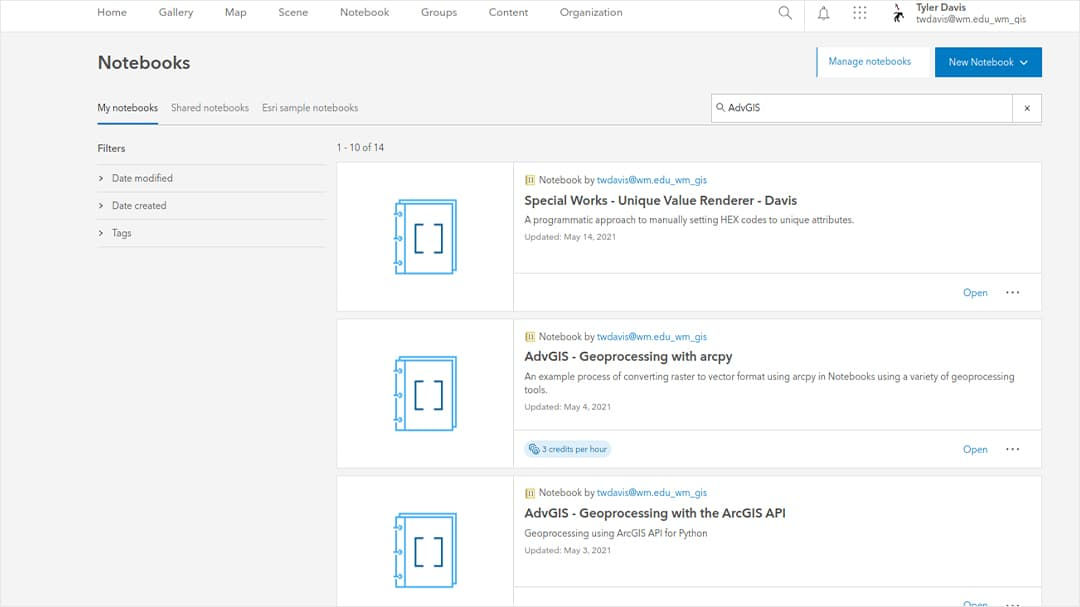Open the app launcher grid icon

[x=860, y=13]
